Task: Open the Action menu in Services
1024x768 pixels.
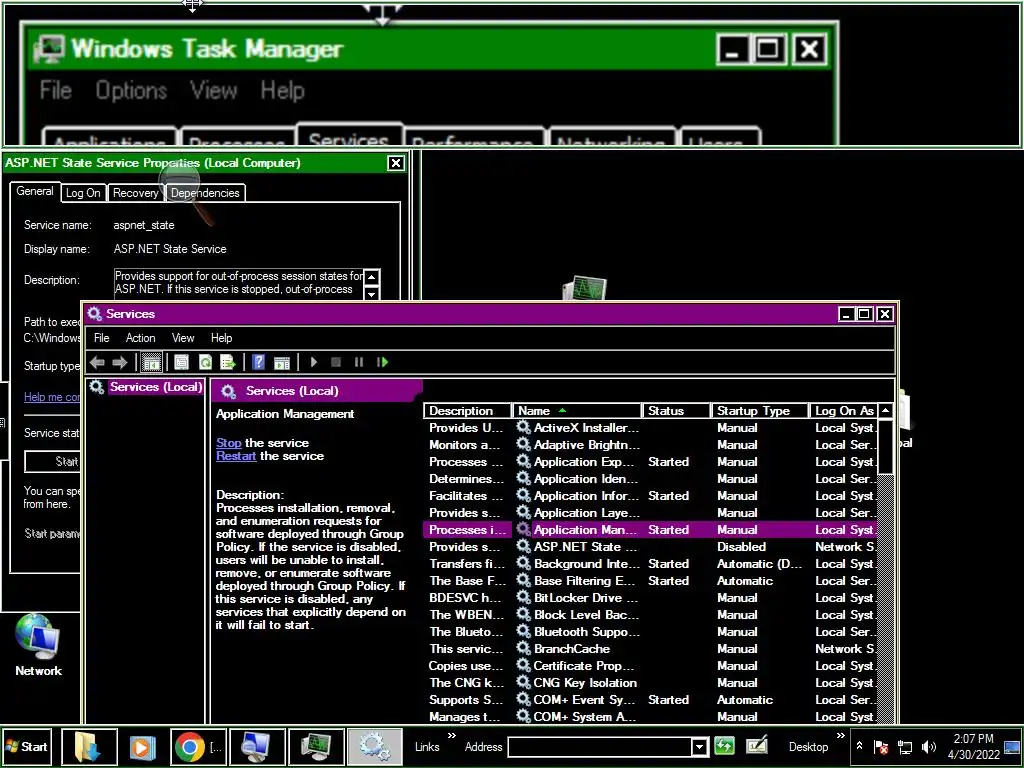Action: 140,338
